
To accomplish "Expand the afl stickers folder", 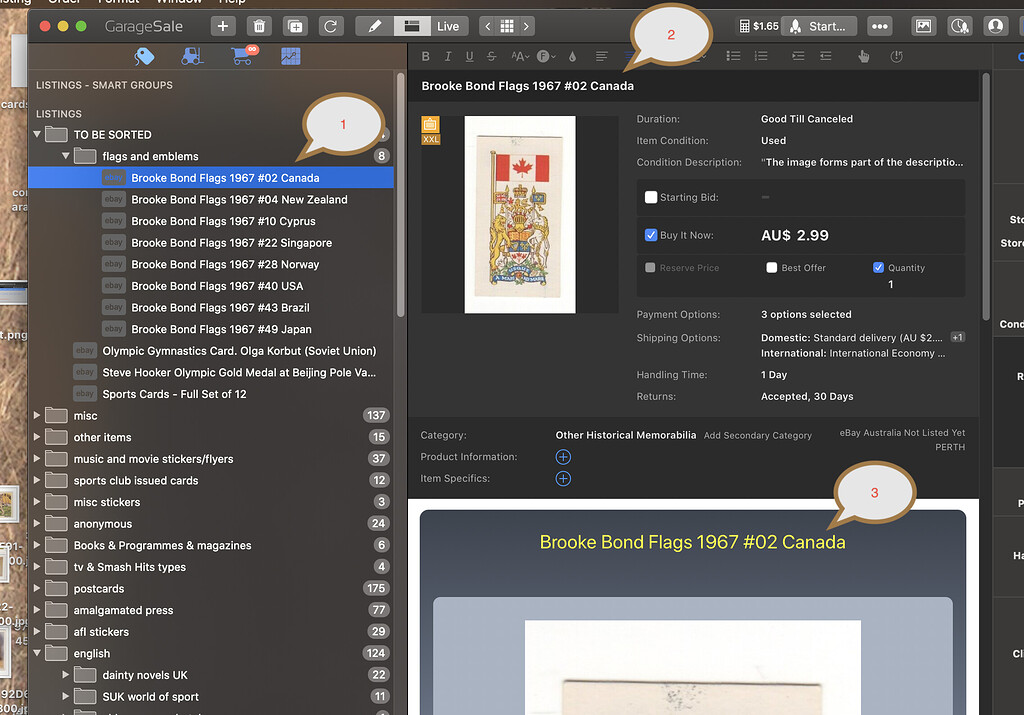I will coord(37,631).
